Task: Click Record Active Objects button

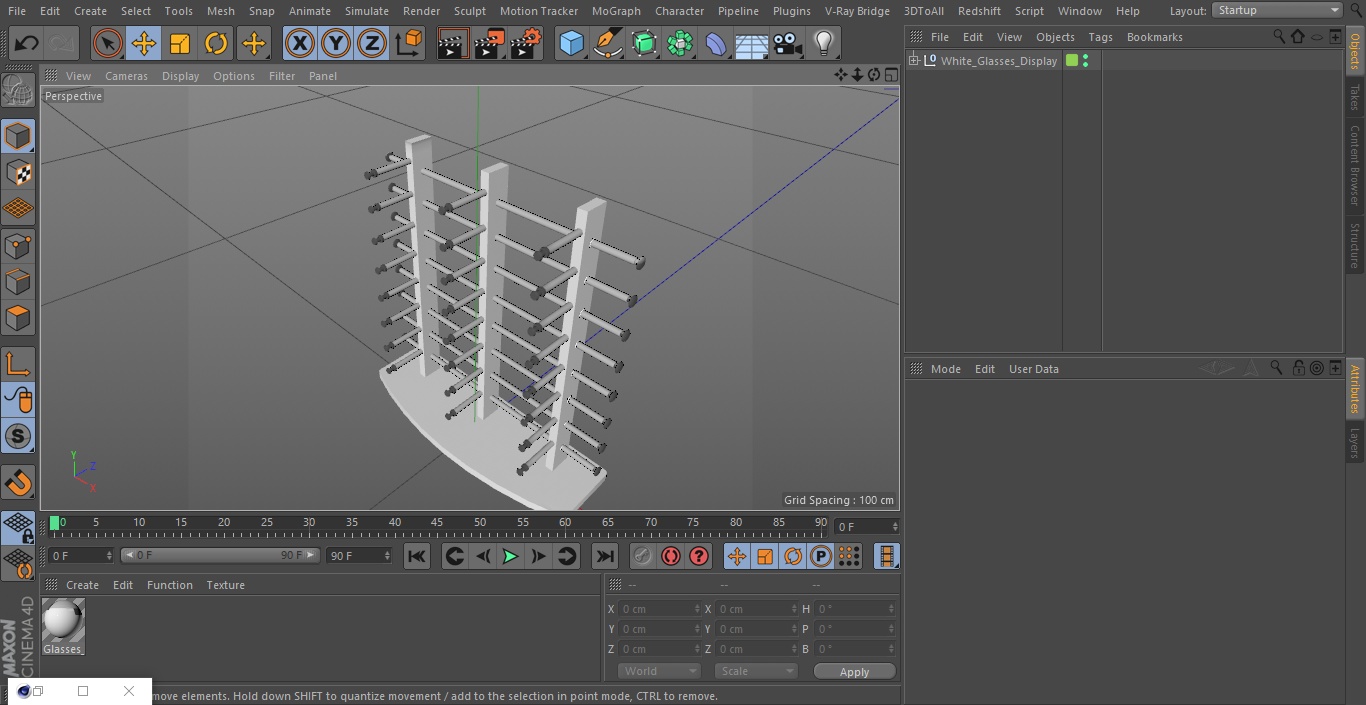Action: click(x=643, y=556)
